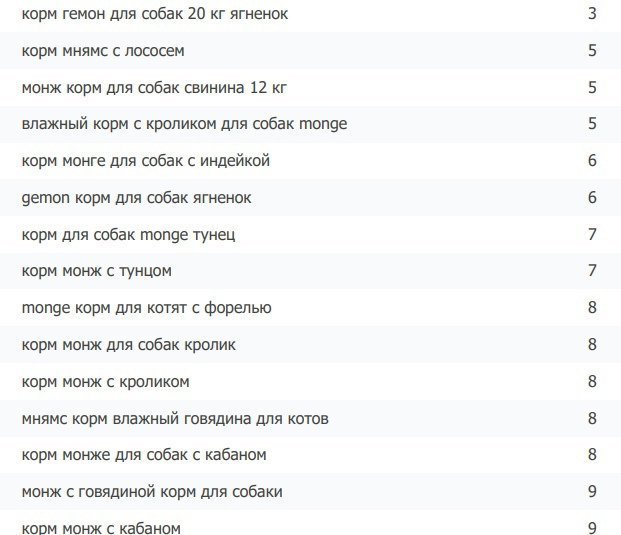Click count 3 in гемон 20 кг row

click(x=592, y=14)
